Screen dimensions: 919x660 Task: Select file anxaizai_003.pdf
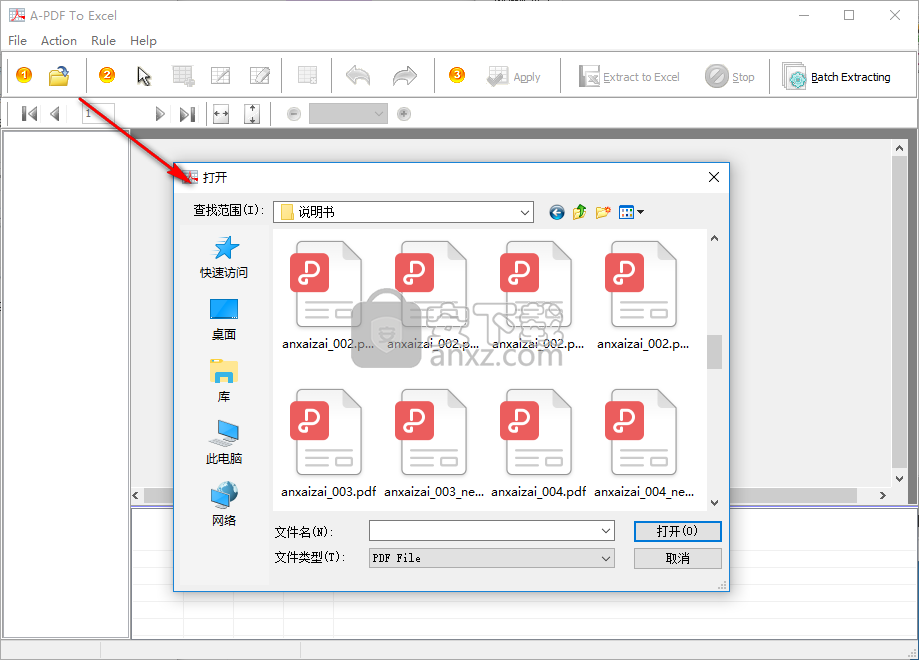(x=328, y=444)
